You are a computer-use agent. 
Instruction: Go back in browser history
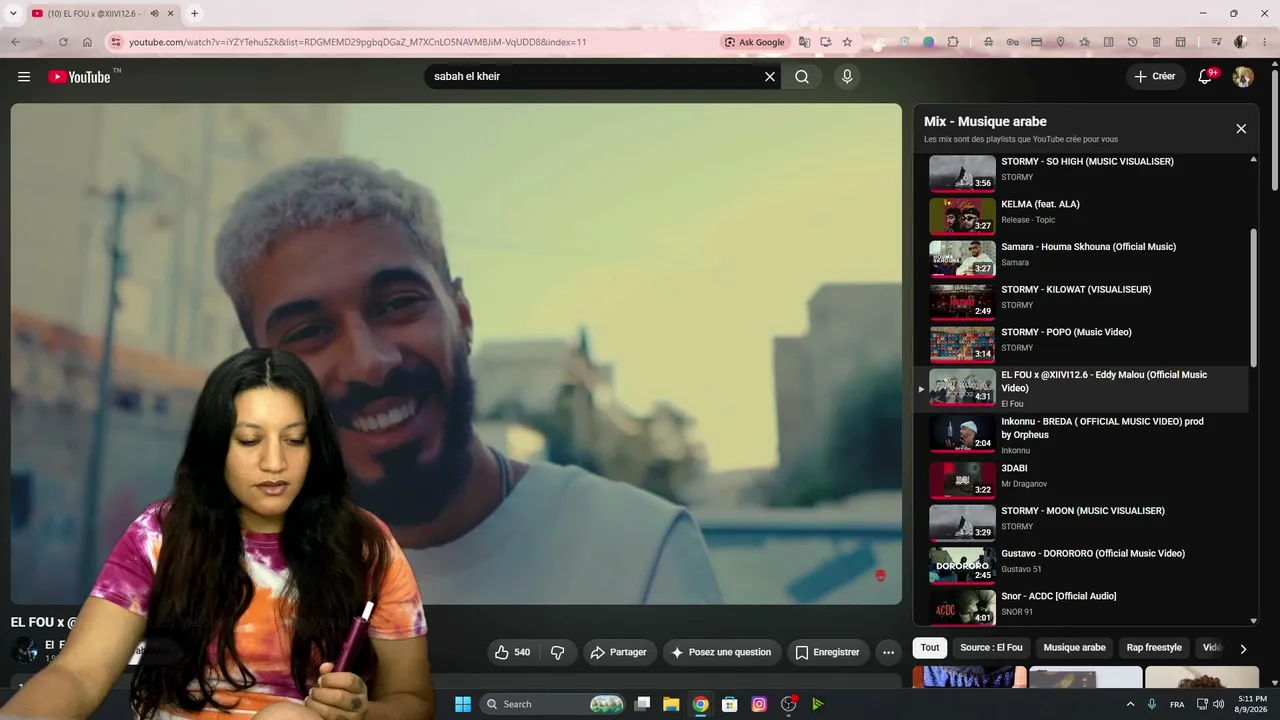pyautogui.click(x=15, y=42)
